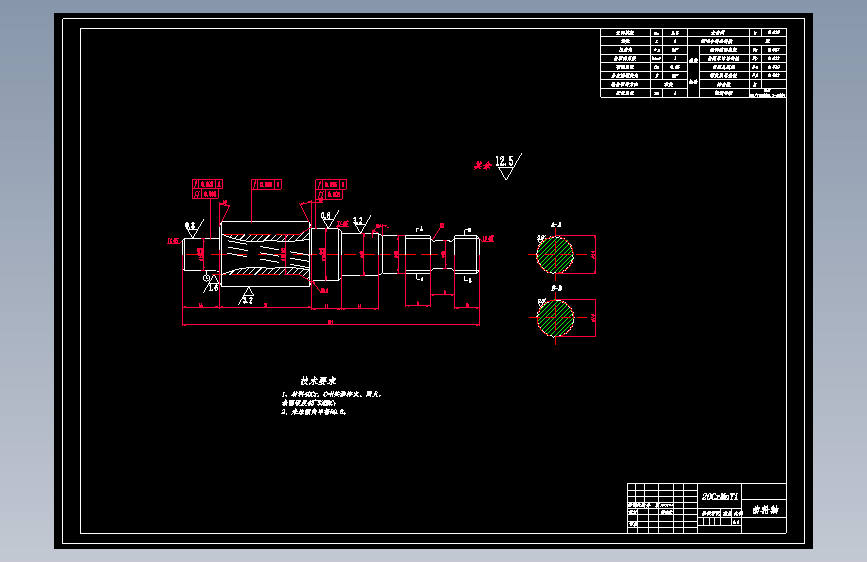Select the 技术要求 heading text
867x562 pixels.
pyautogui.click(x=318, y=381)
